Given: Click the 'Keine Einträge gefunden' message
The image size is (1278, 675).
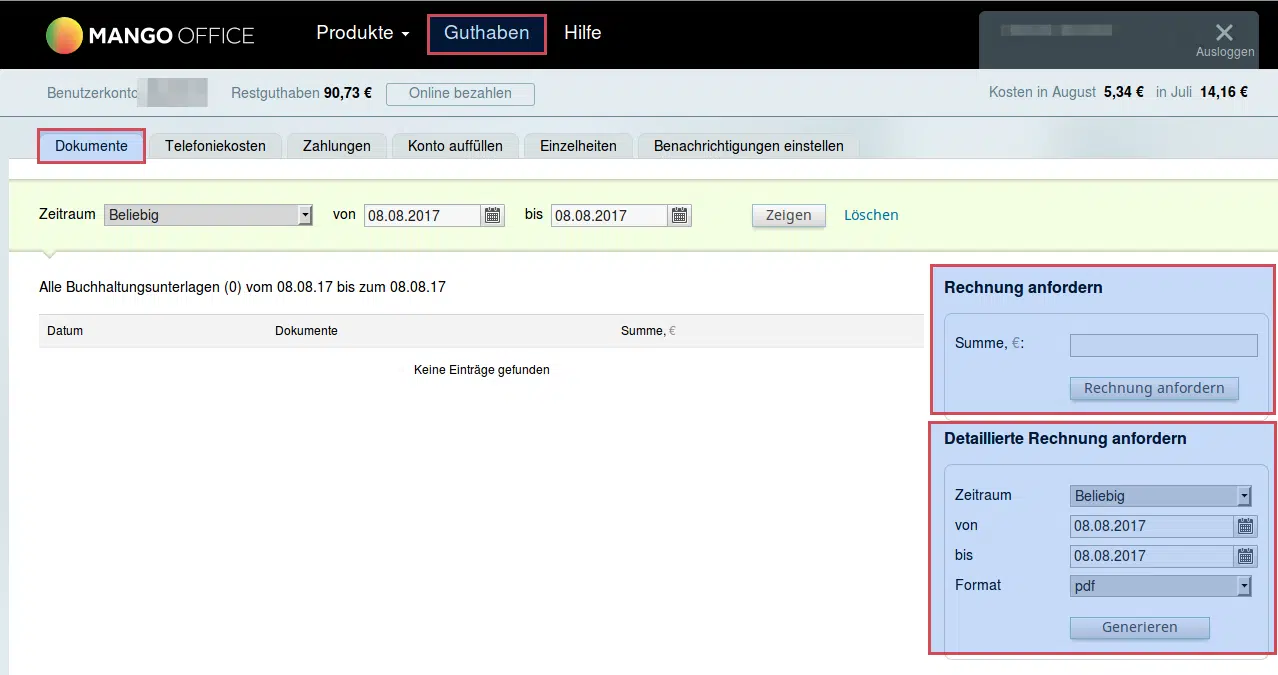Looking at the screenshot, I should pyautogui.click(x=482, y=370).
